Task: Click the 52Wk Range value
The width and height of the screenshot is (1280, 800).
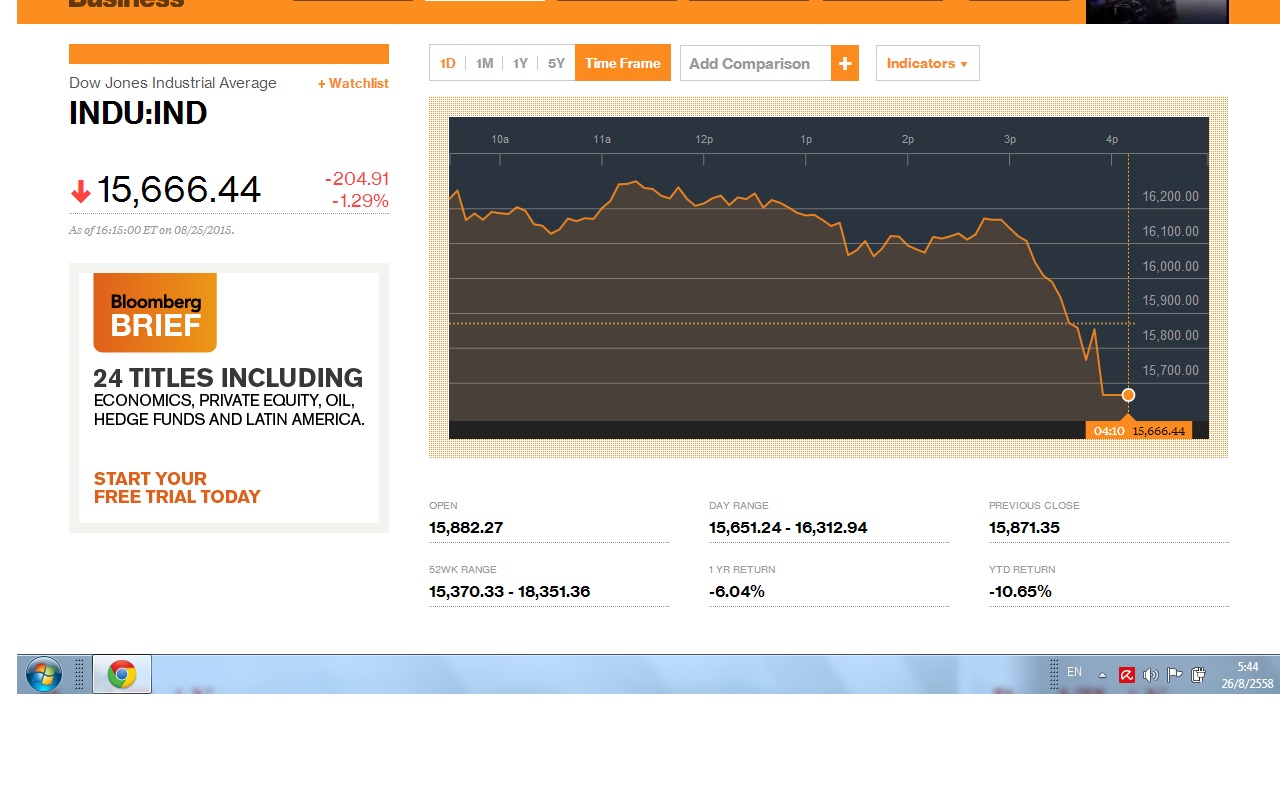Action: (x=509, y=591)
